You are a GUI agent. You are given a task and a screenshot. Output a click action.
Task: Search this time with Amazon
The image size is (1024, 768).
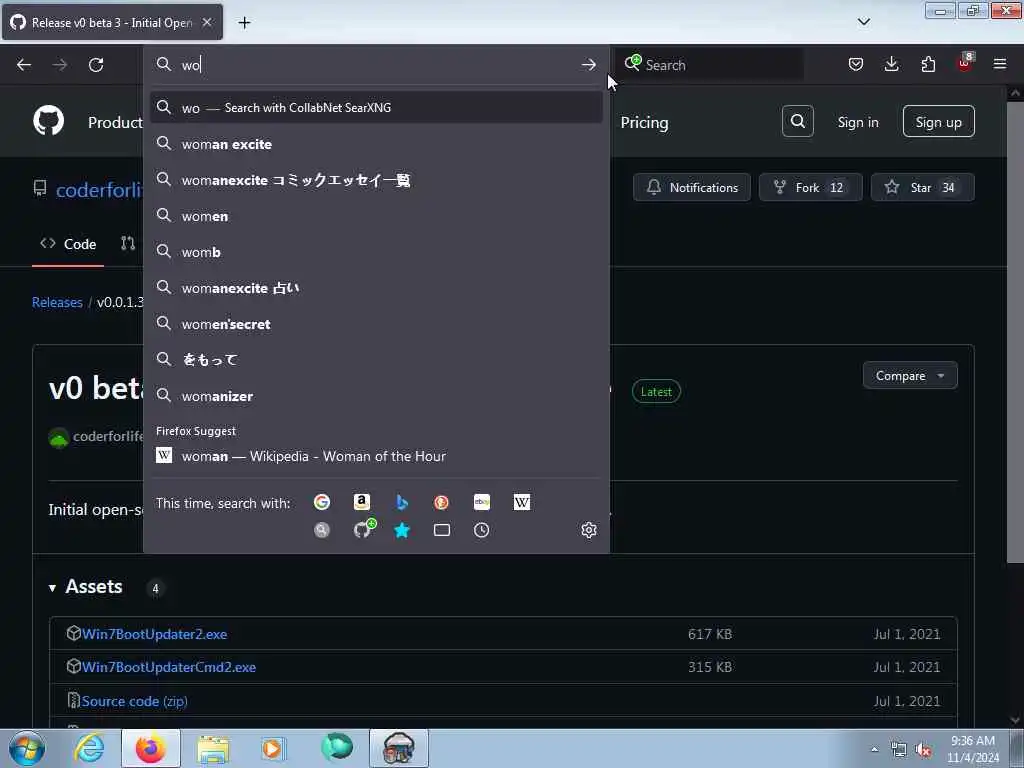[x=362, y=502]
